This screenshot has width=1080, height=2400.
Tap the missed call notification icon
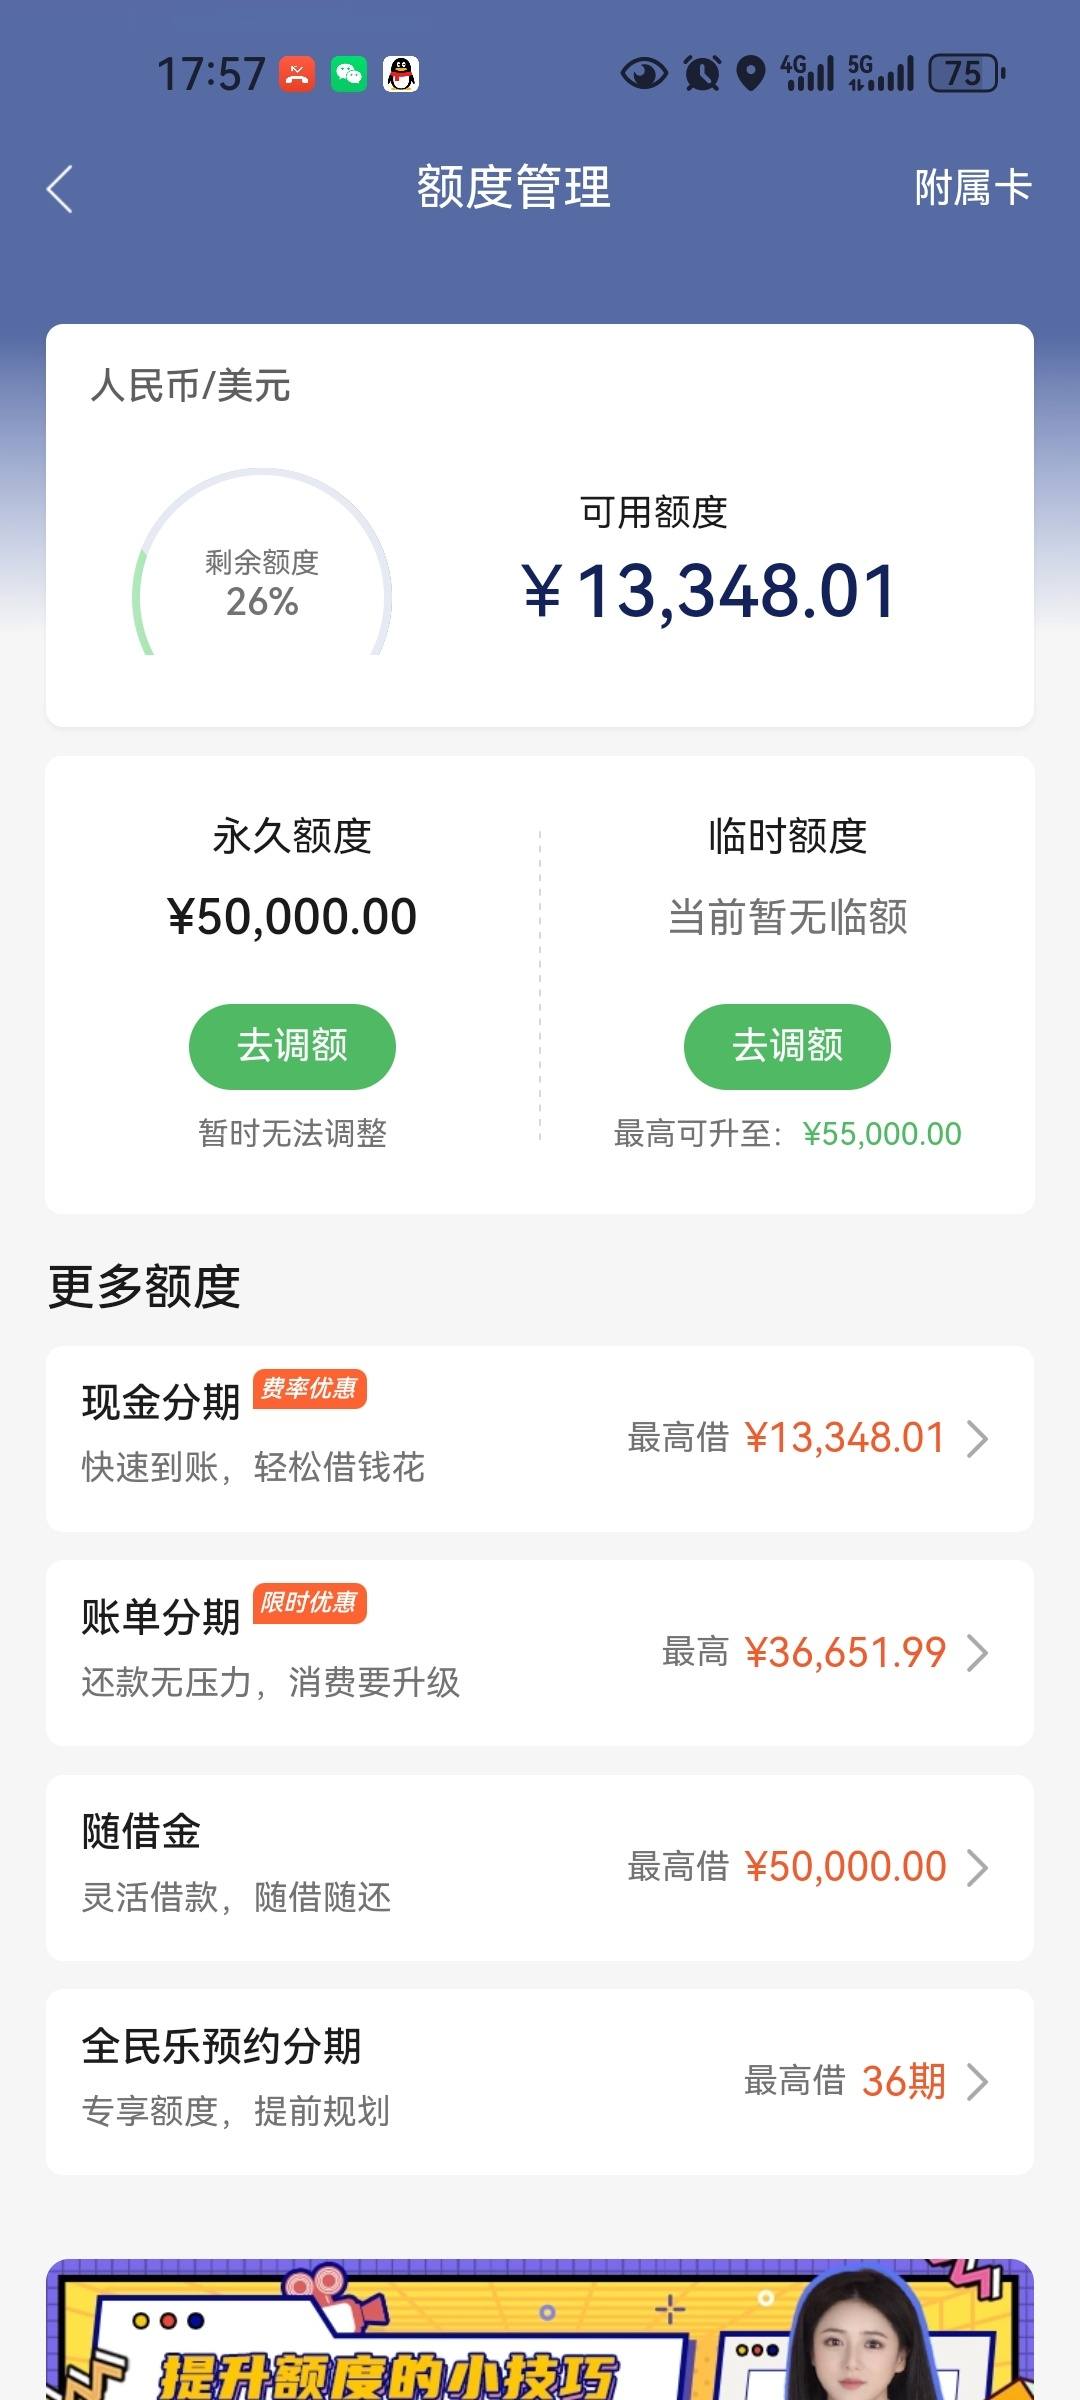click(297, 74)
